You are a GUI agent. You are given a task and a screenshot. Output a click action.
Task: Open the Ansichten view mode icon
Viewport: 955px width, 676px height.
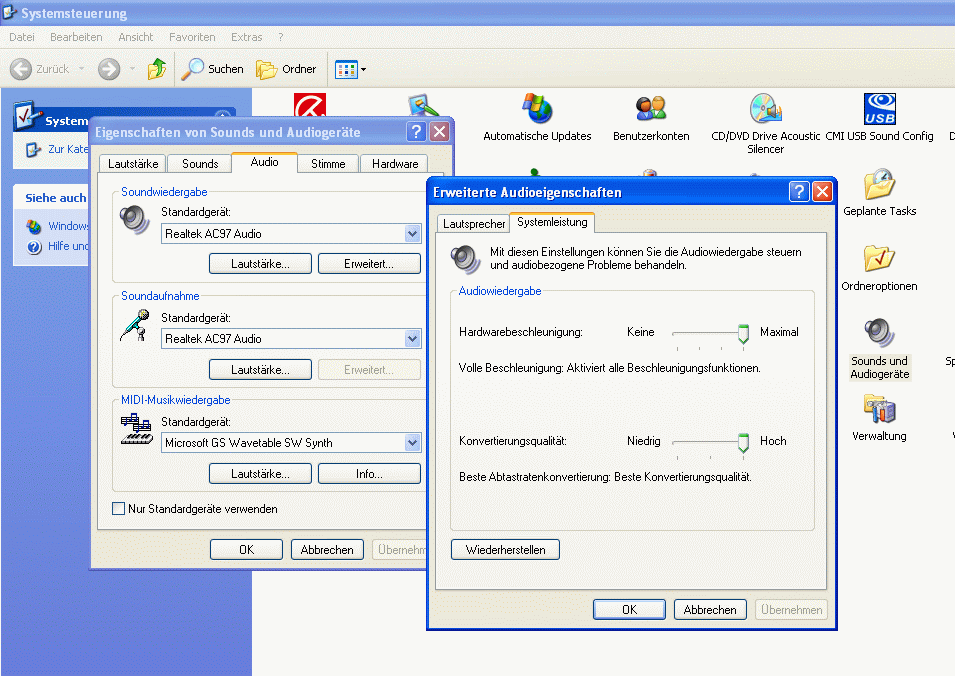pos(346,69)
